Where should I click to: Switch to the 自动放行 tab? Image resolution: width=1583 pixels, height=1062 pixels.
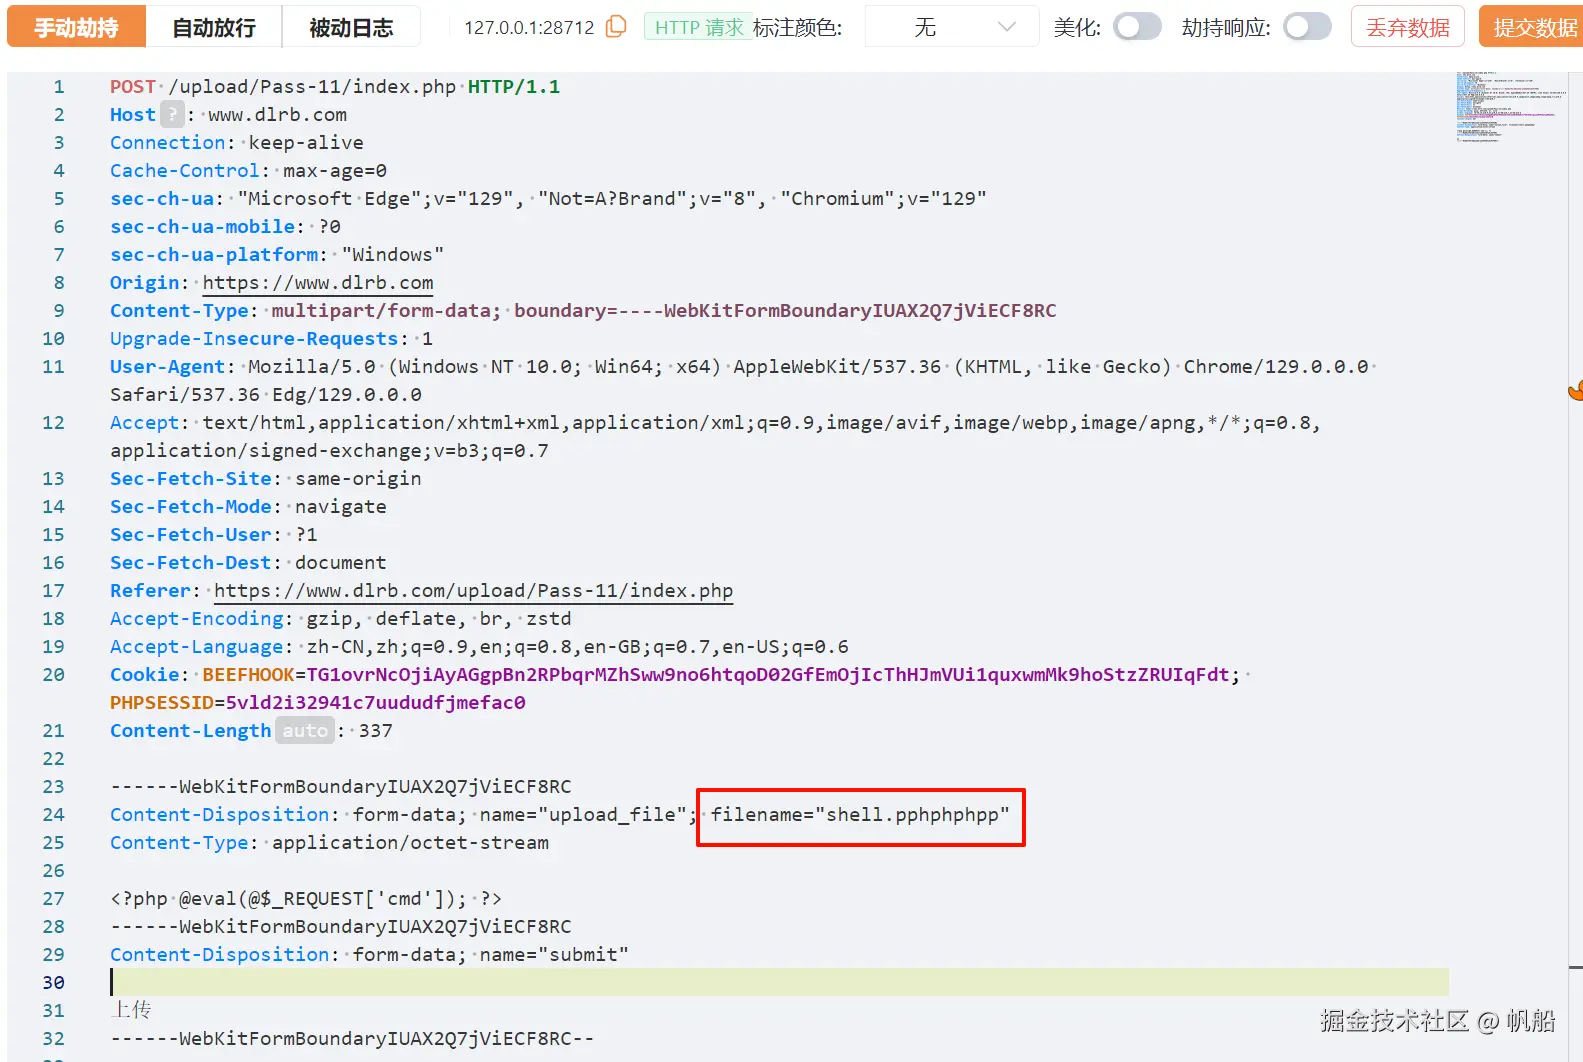pyautogui.click(x=214, y=27)
